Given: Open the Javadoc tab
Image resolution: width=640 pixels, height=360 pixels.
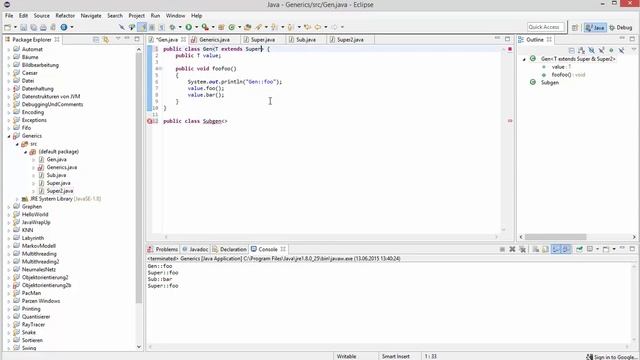Looking at the screenshot, I should coord(196,249).
